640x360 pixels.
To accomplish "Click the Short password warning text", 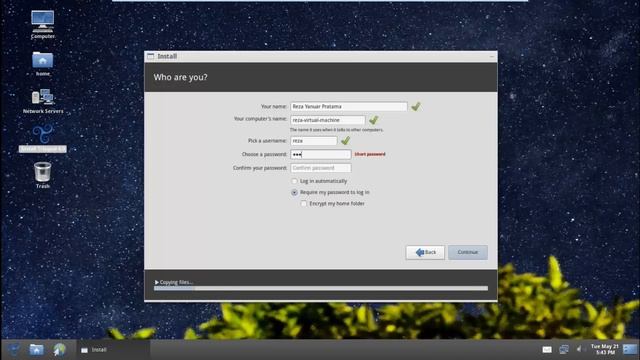I will [x=370, y=154].
